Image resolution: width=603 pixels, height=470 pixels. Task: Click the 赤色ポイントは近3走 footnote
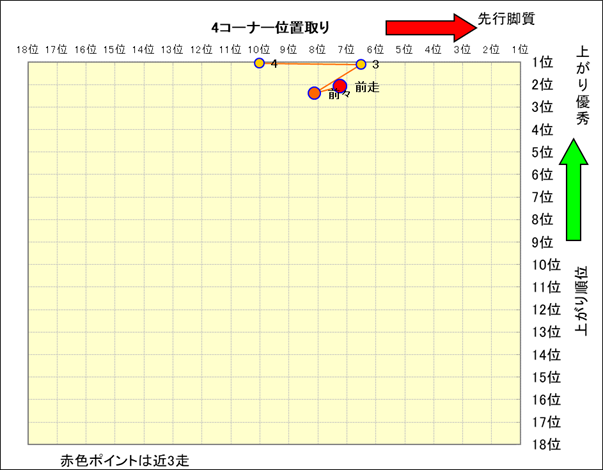124,460
